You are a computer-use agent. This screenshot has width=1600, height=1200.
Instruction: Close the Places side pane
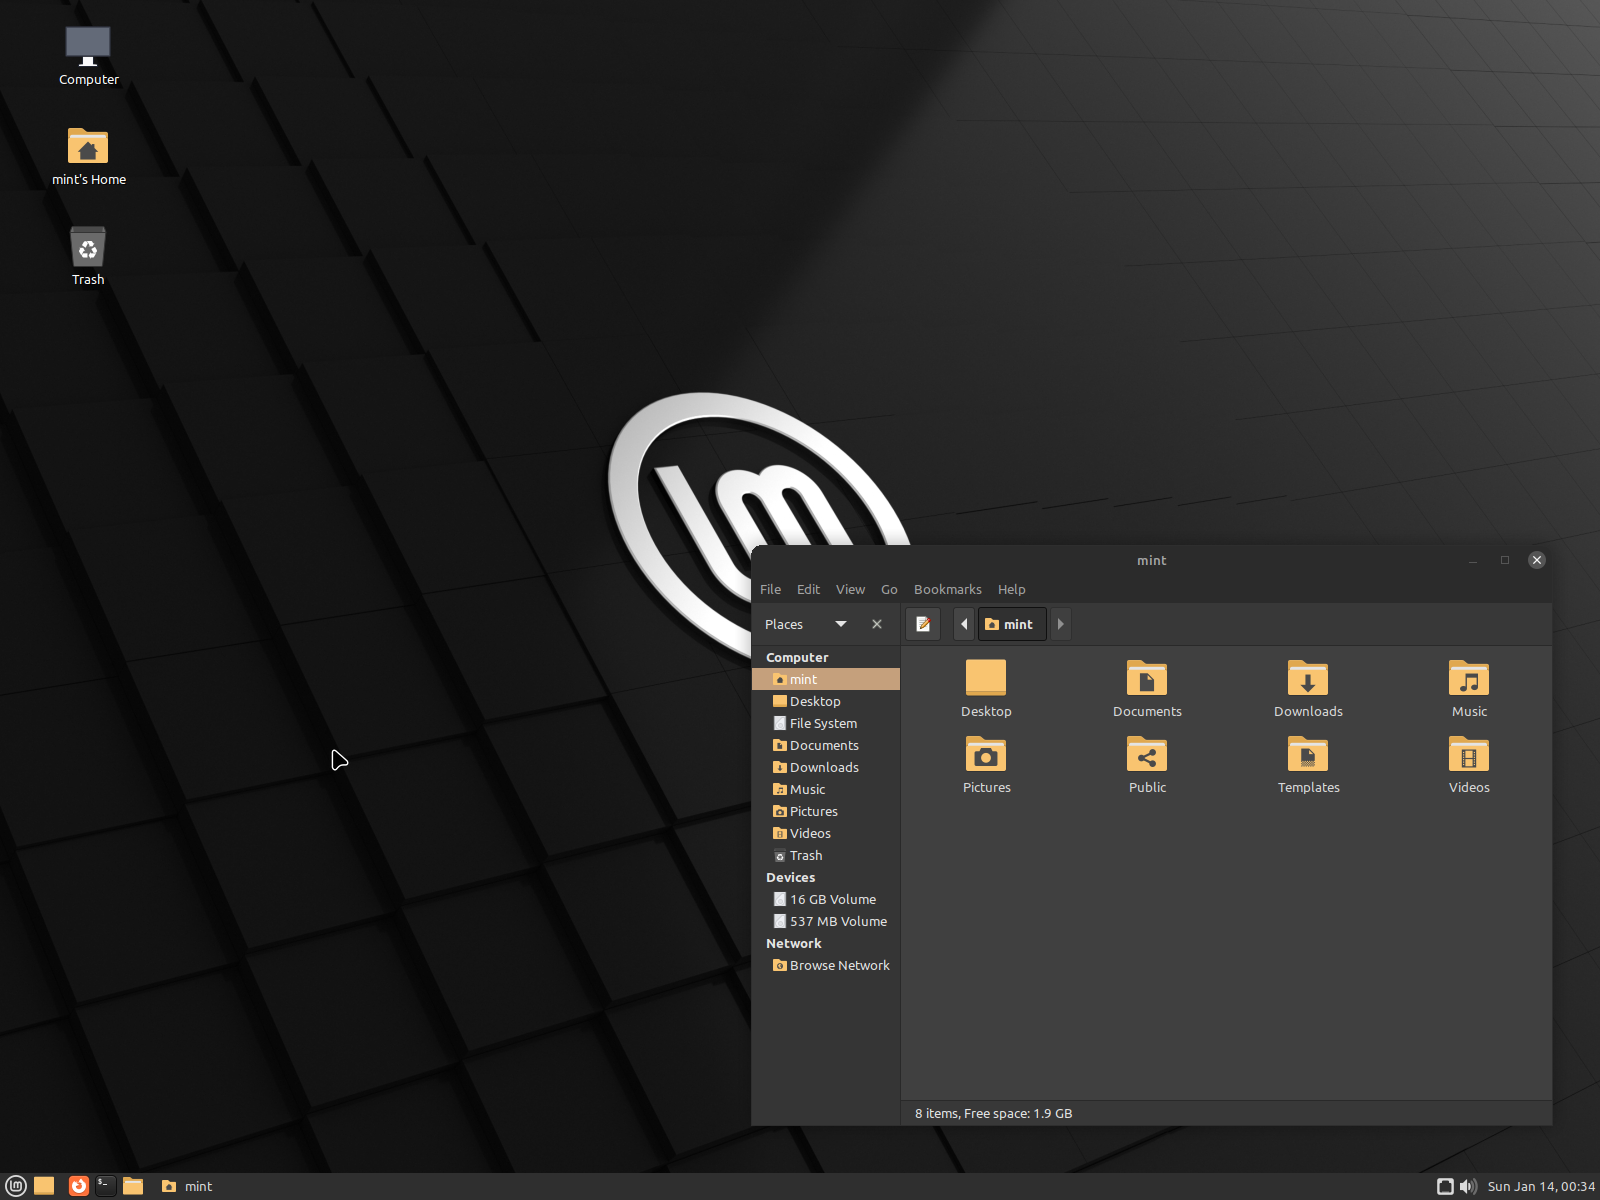(877, 624)
